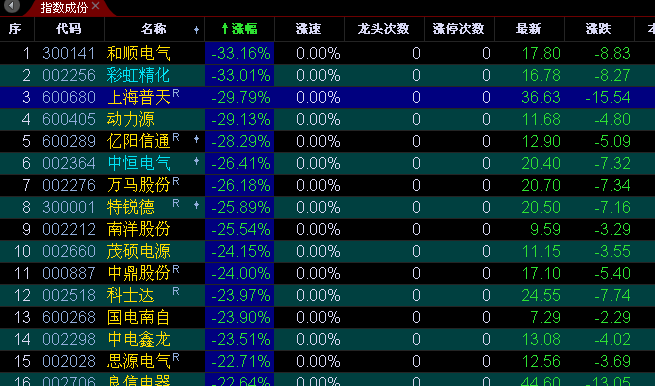
Task: Click latest price 36.63
Action: 541,97
